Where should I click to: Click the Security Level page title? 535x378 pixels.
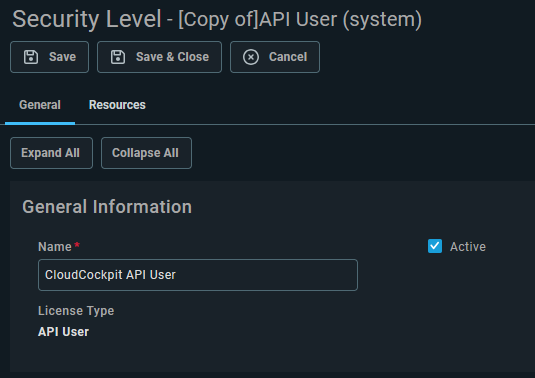pos(217,19)
